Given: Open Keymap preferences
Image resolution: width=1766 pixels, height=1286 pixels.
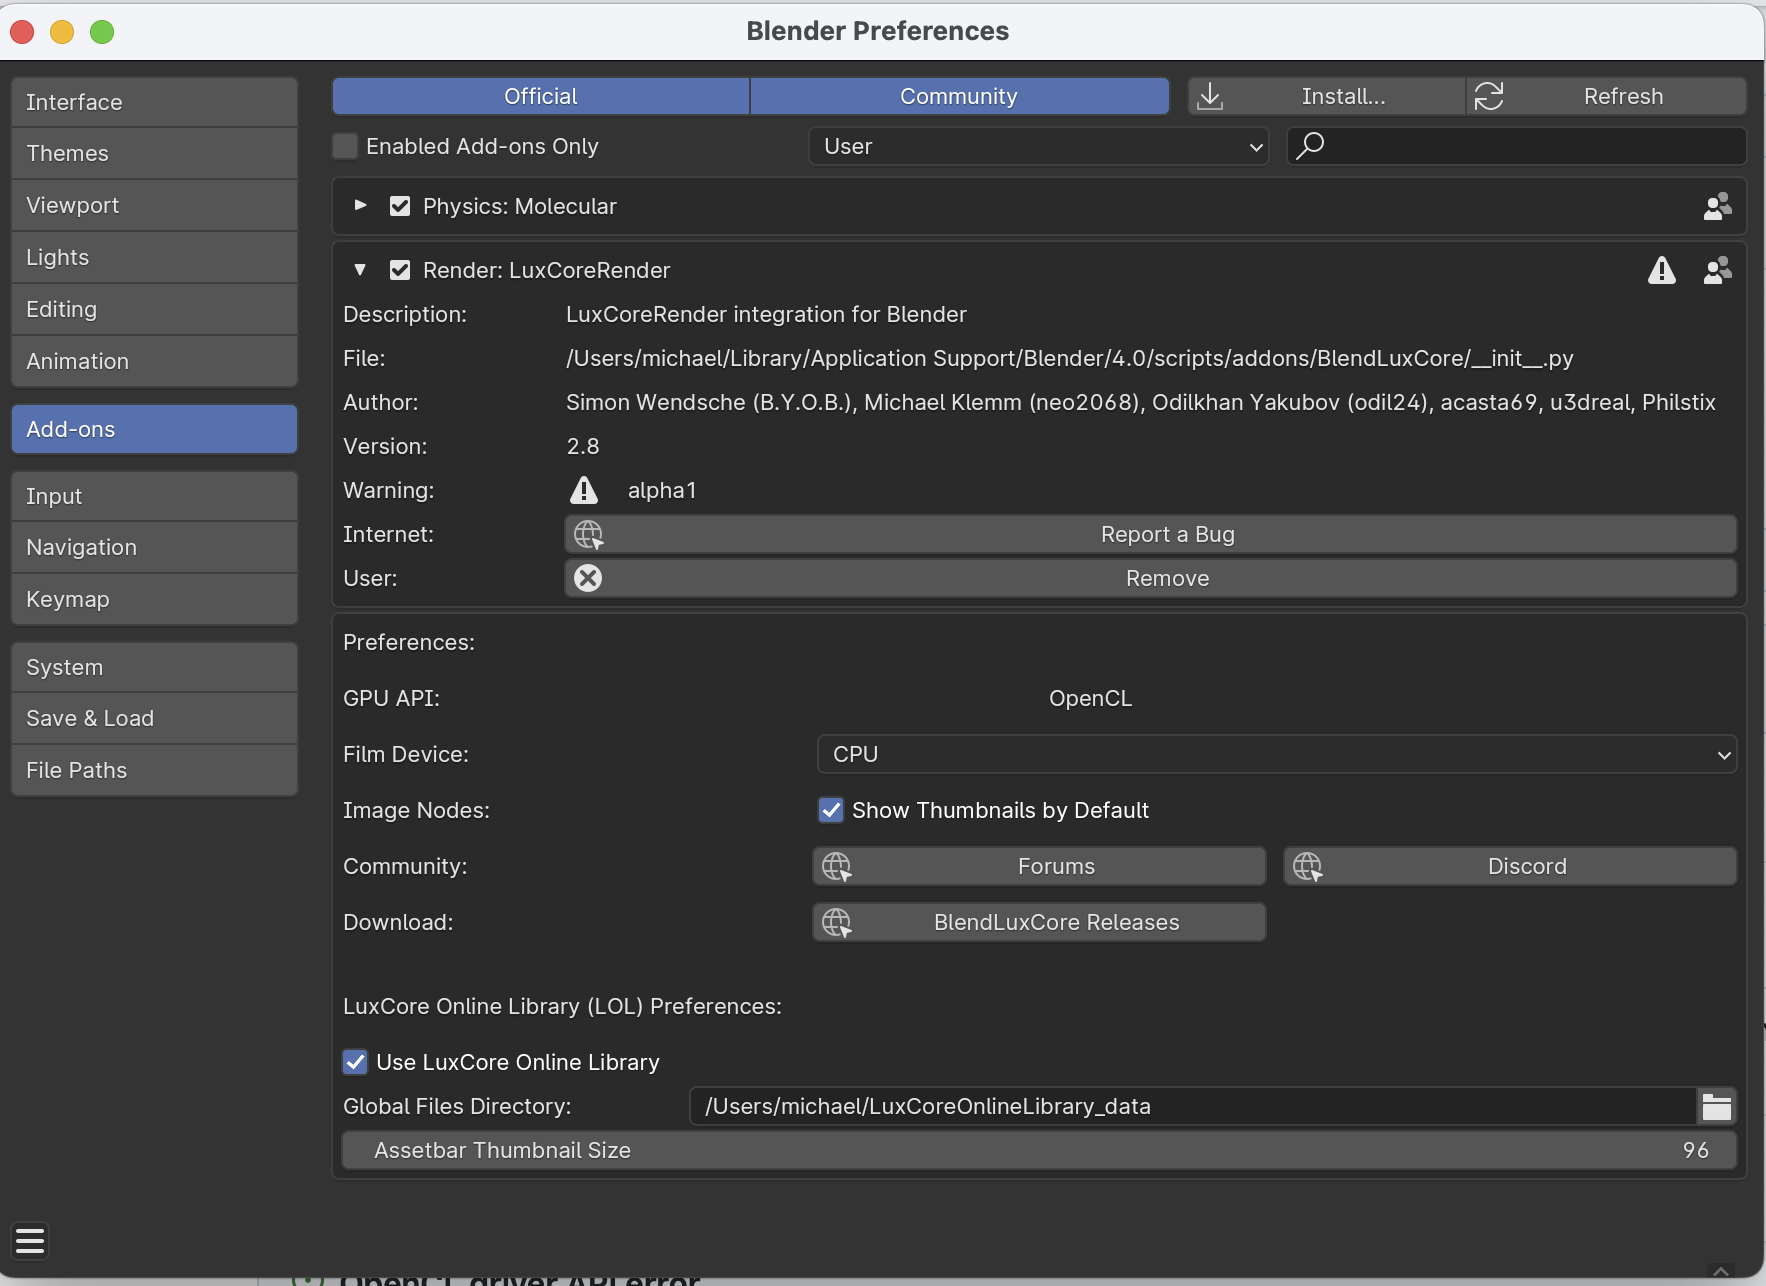Looking at the screenshot, I should pyautogui.click(x=154, y=599).
